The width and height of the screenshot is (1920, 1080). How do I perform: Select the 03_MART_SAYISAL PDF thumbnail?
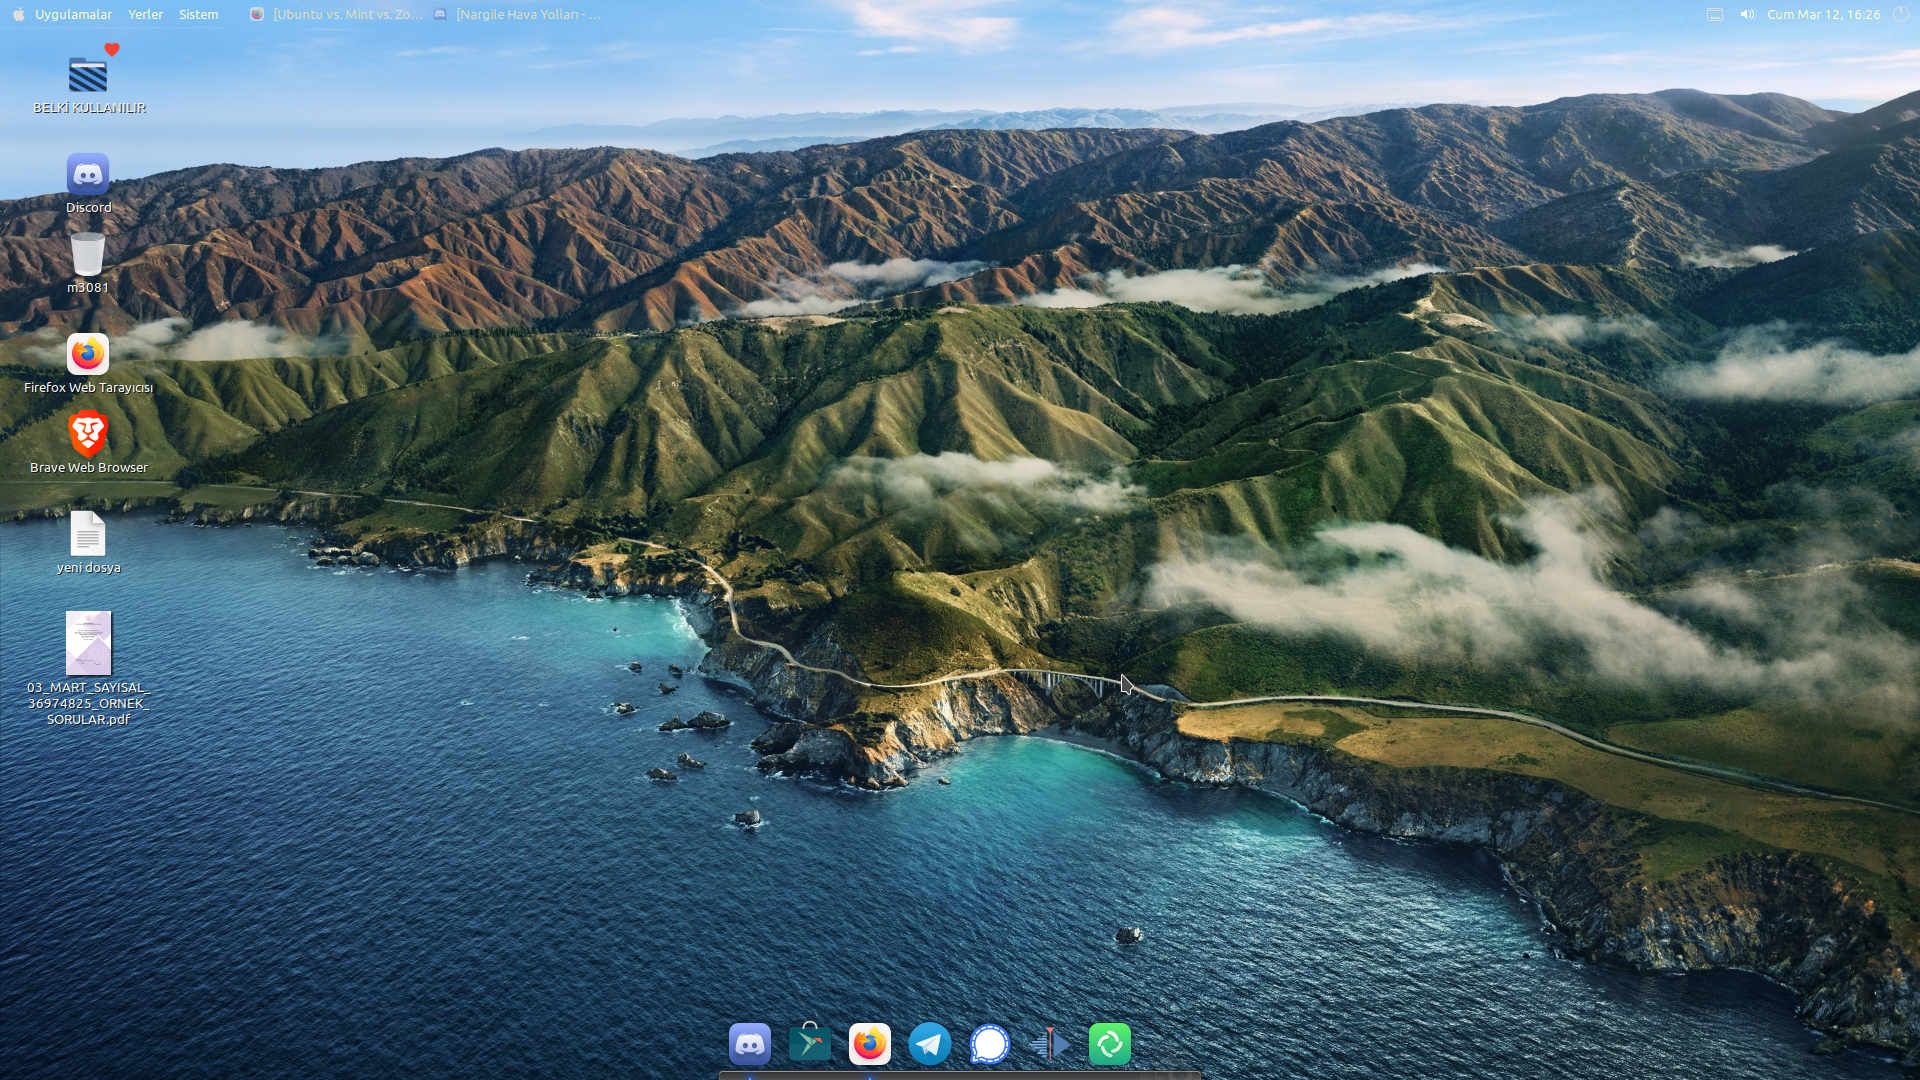pos(88,643)
